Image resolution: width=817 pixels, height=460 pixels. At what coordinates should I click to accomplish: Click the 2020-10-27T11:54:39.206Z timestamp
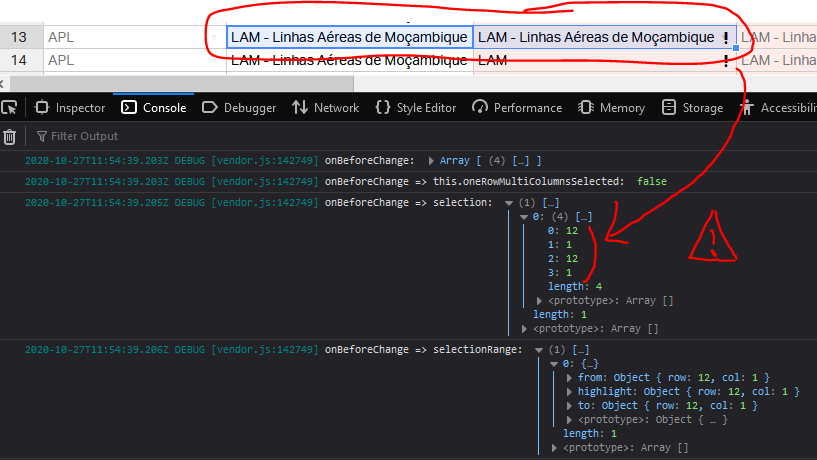(x=96, y=350)
